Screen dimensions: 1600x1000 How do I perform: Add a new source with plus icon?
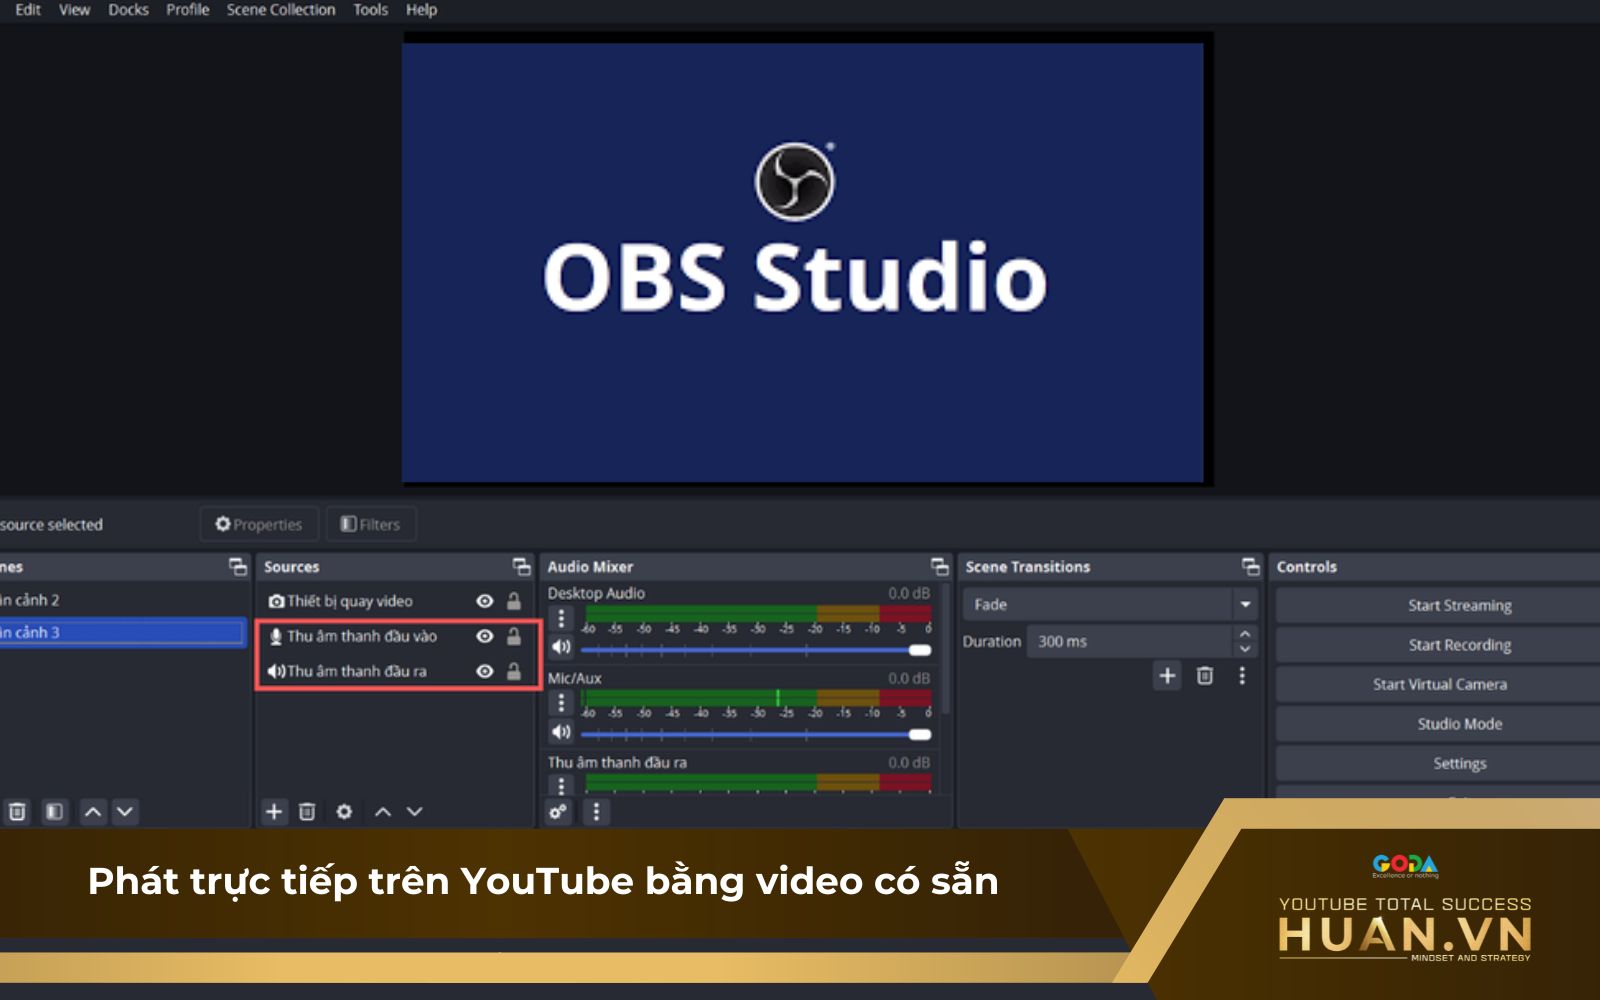(x=274, y=811)
